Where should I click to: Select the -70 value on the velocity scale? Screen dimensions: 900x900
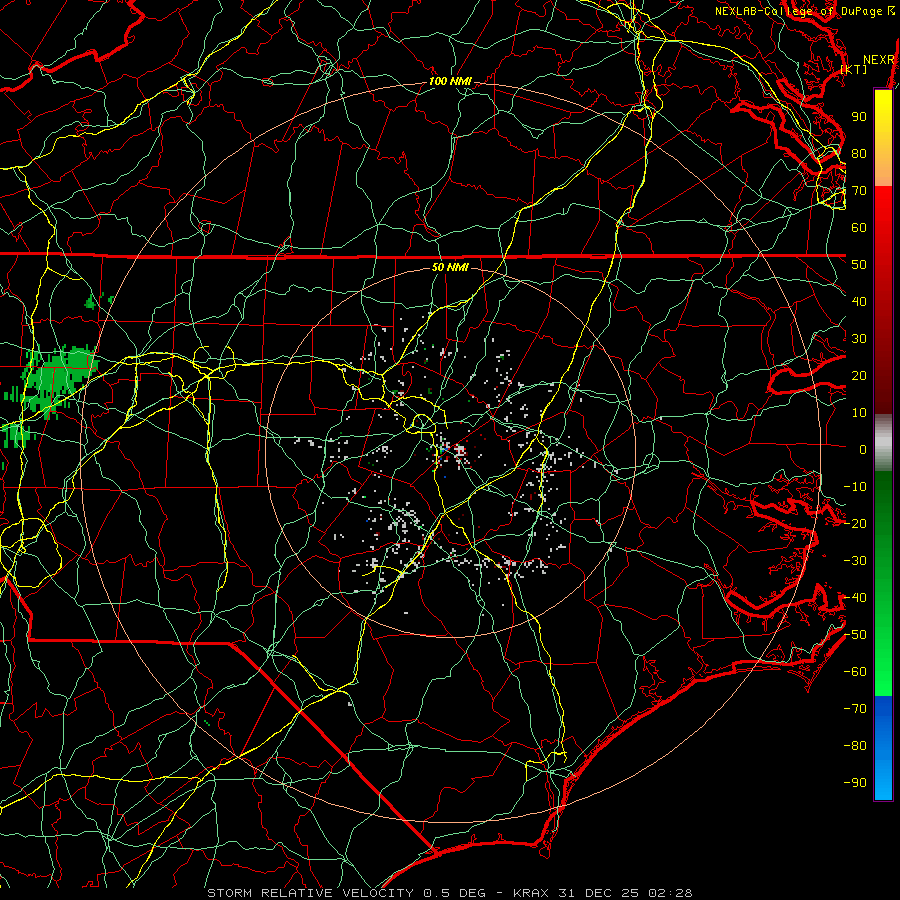pyautogui.click(x=855, y=709)
